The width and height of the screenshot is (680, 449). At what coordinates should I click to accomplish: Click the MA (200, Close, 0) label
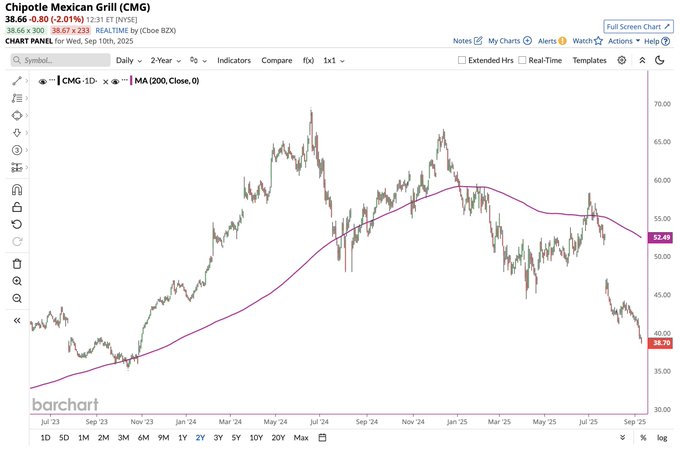(x=167, y=81)
